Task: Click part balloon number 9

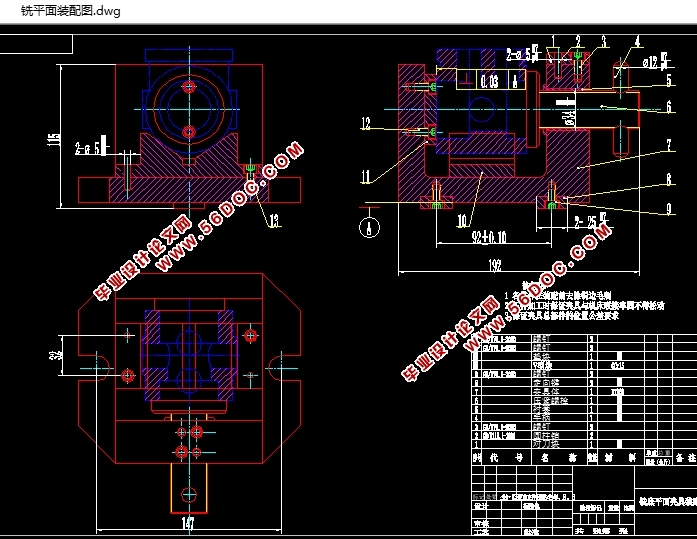Action: pyautogui.click(x=668, y=209)
